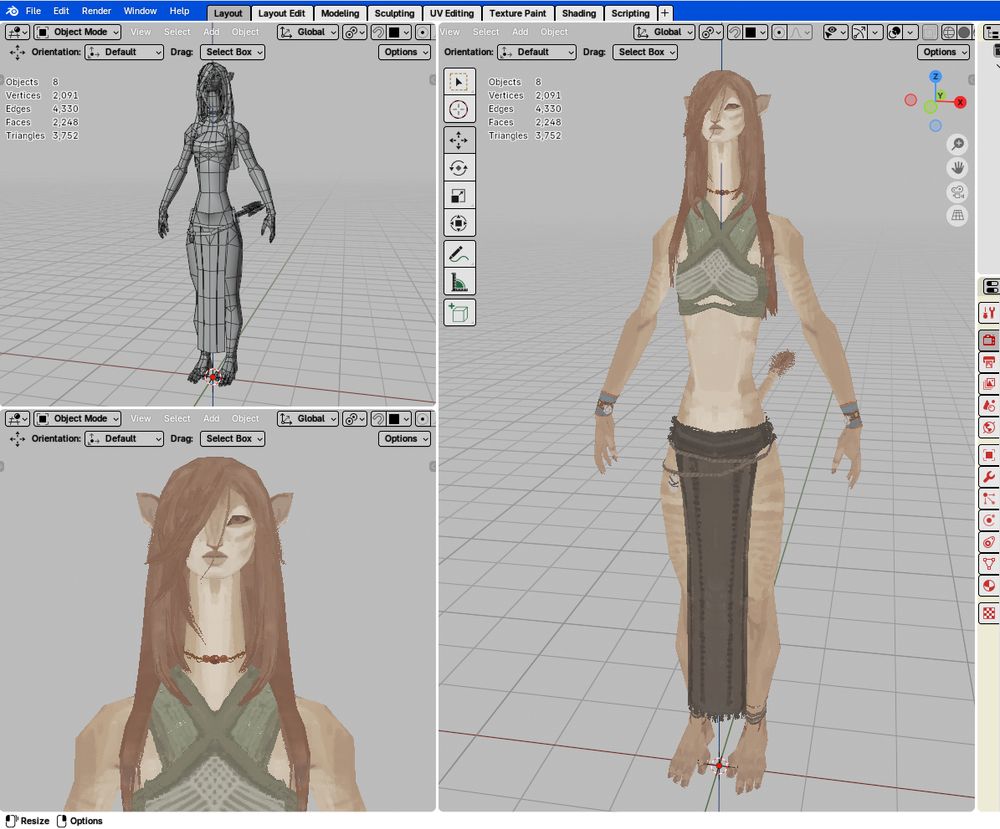The height and width of the screenshot is (829, 1000).
Task: Add a new workspace with plus button
Action: point(664,13)
